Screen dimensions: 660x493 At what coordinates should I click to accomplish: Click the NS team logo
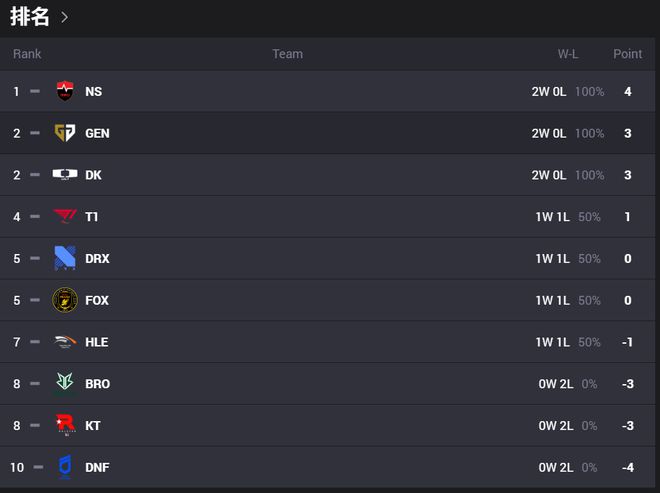tap(65, 91)
